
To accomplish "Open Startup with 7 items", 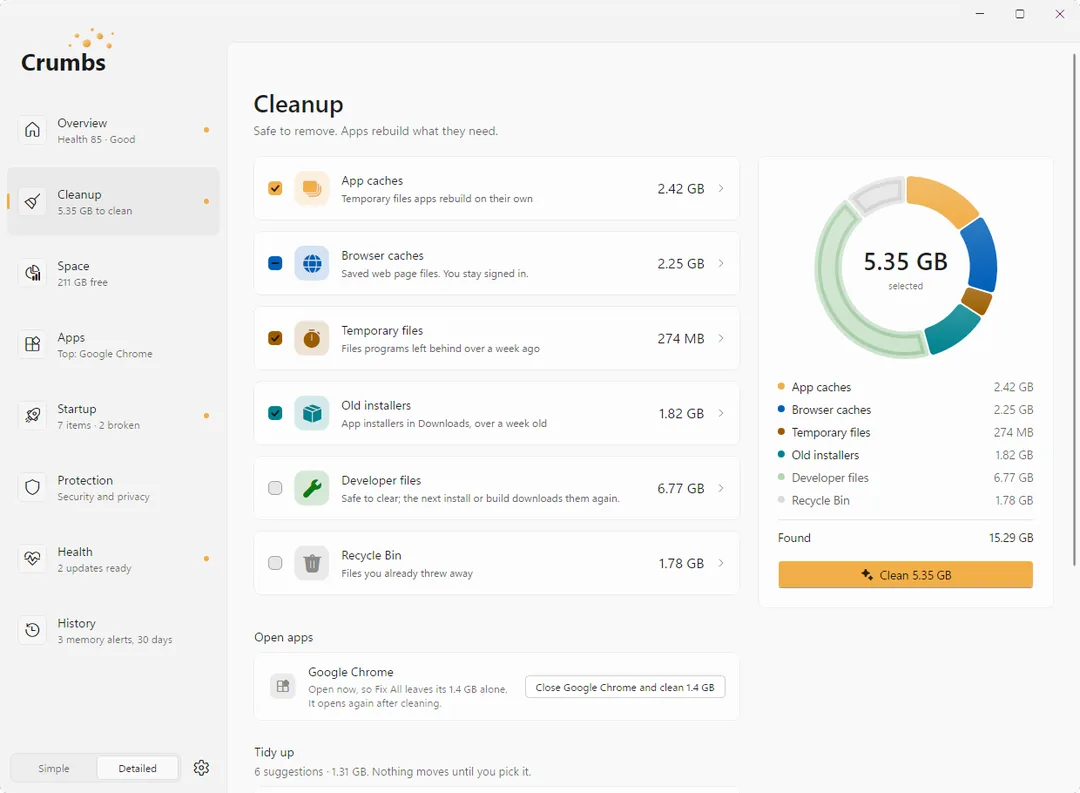I will tap(114, 416).
